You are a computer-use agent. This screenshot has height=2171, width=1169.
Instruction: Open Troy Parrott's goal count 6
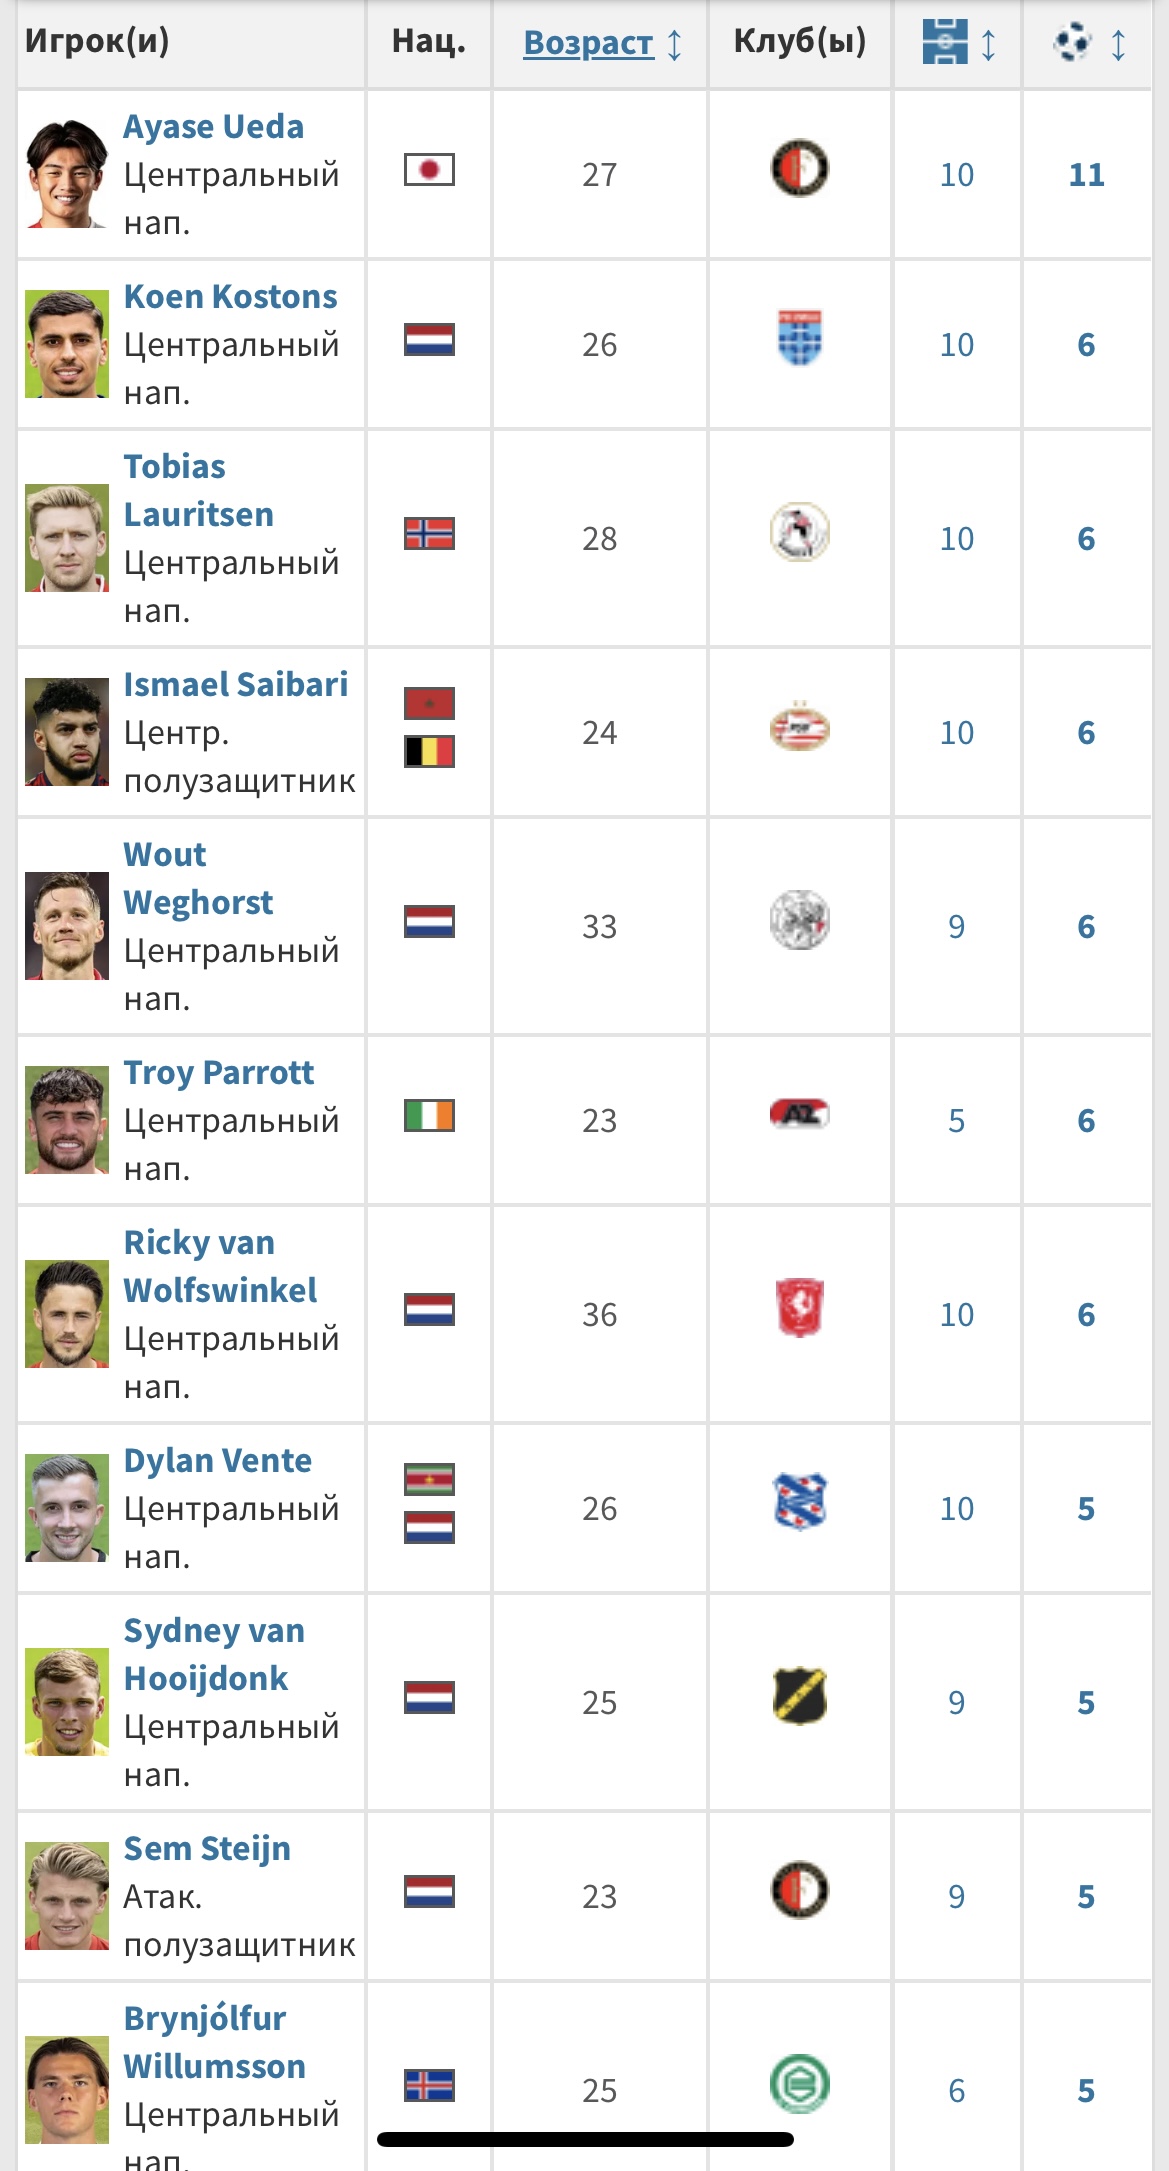1086,1121
